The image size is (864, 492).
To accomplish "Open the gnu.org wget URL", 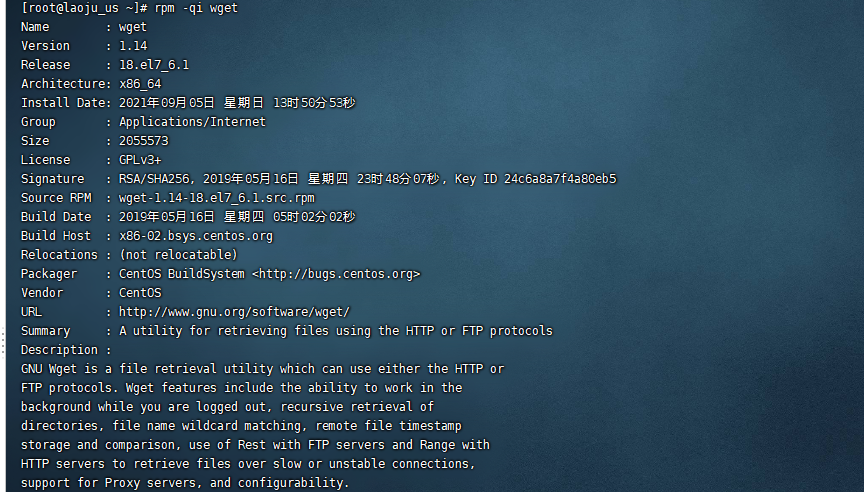I will 234,312.
